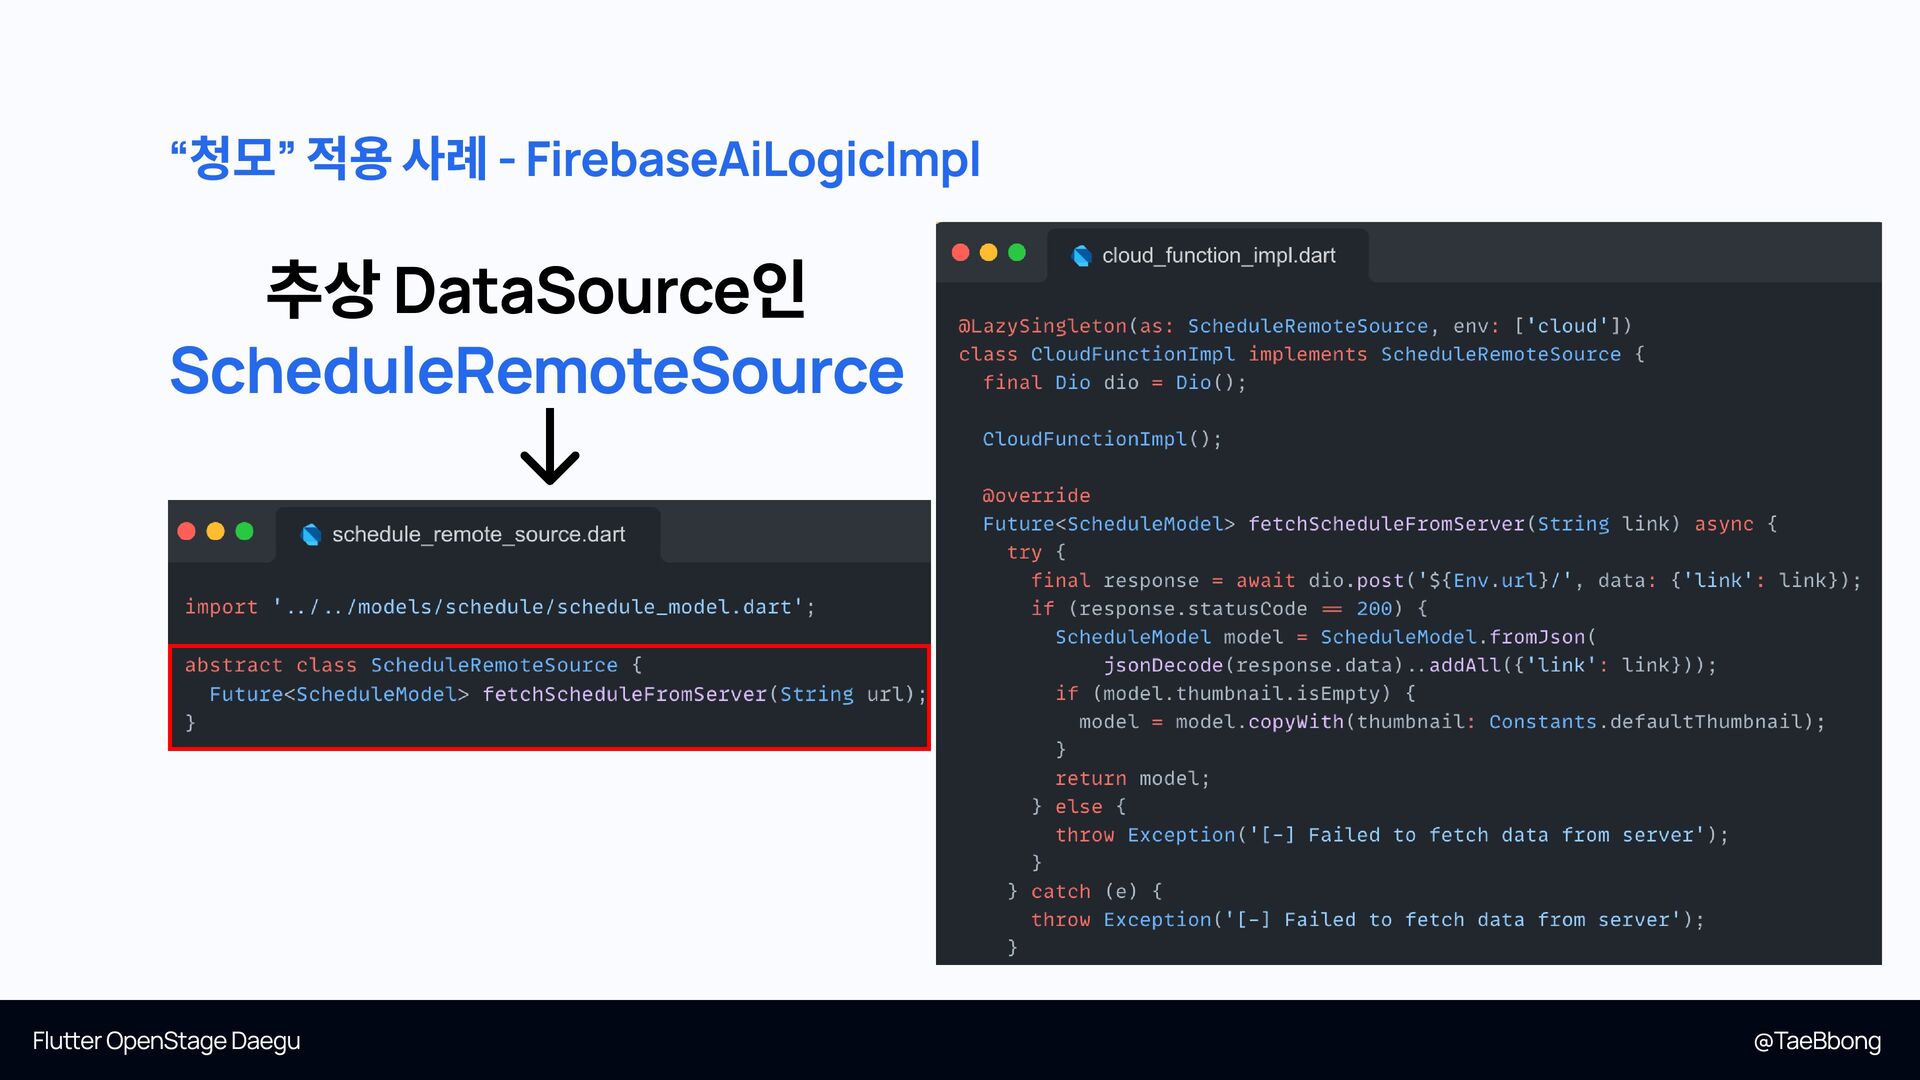Click the blue ScheduleRemoteSource heading
1920x1080 pixels.
[x=536, y=371]
